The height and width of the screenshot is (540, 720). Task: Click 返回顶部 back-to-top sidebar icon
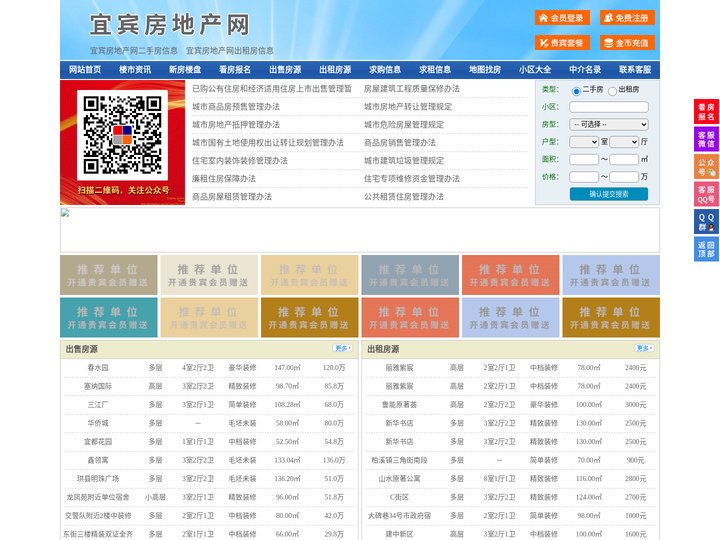coord(706,250)
